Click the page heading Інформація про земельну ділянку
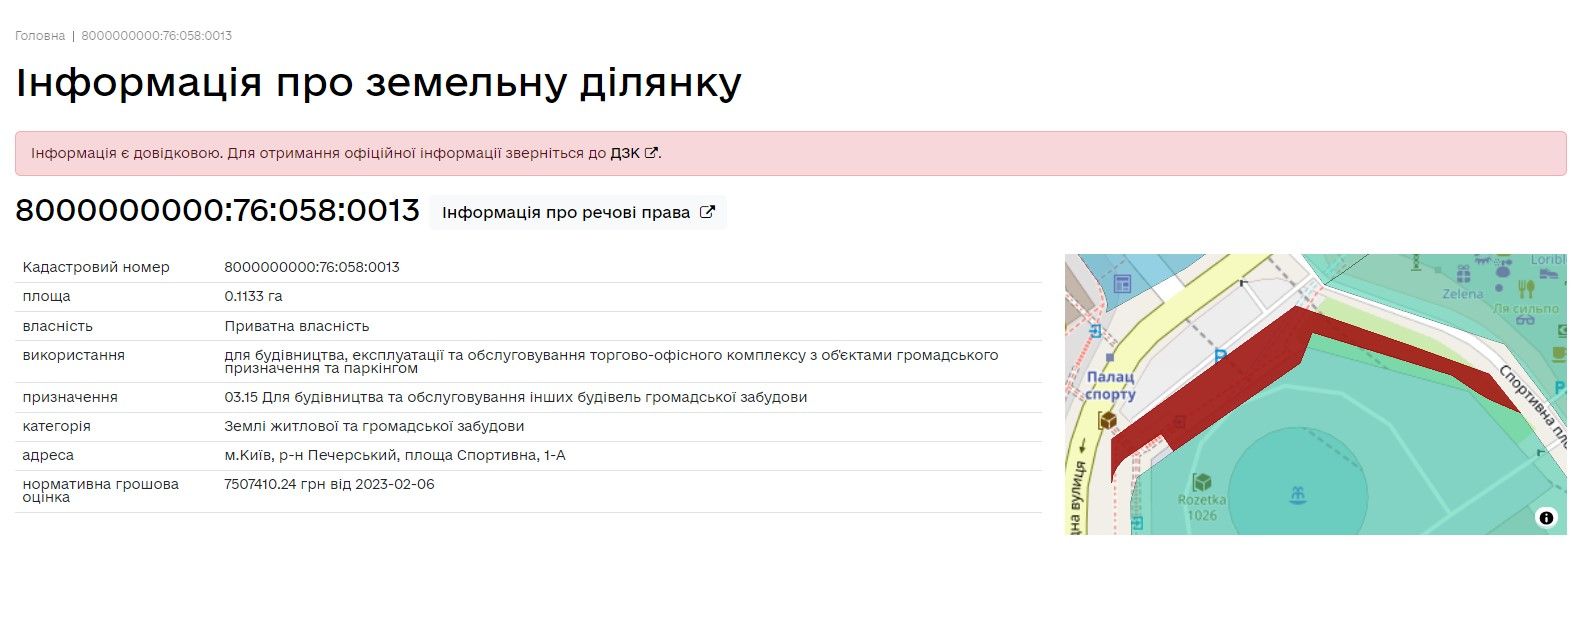Screen dimensions: 1585x642 tap(378, 82)
